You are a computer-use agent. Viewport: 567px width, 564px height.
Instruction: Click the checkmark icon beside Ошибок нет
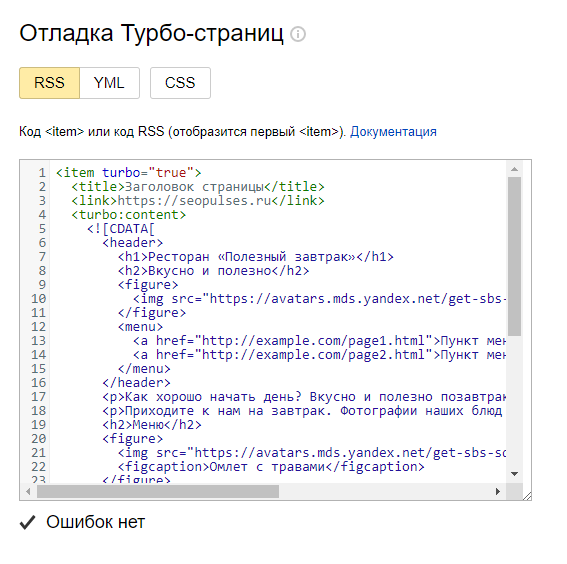tap(27, 522)
